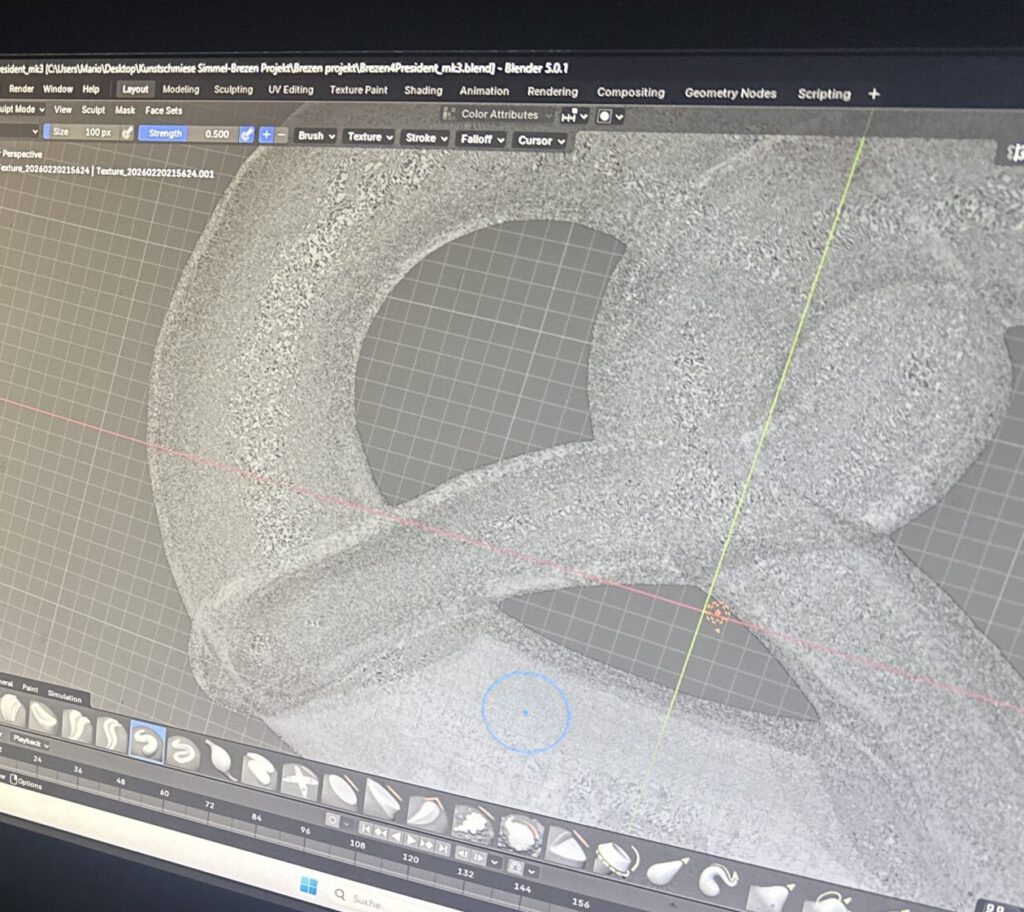Click the Color Attributes icon in header

[x=448, y=114]
